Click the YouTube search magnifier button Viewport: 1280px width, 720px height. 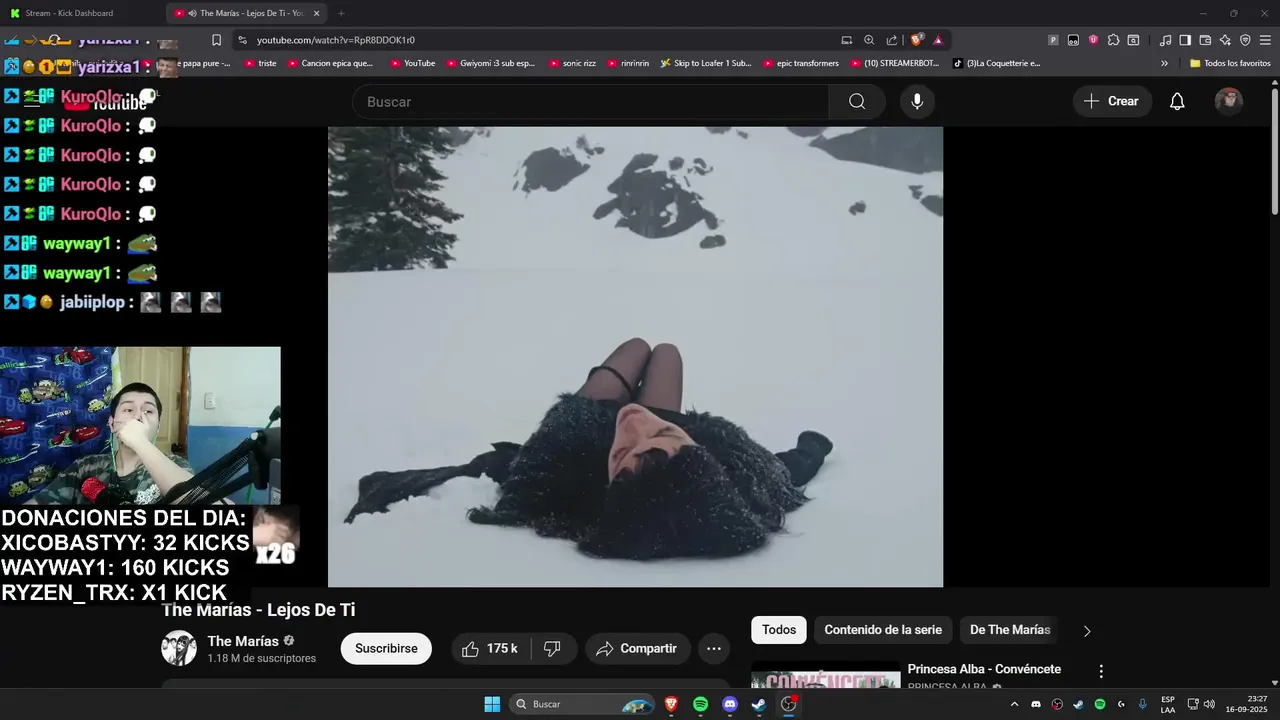[x=857, y=101]
